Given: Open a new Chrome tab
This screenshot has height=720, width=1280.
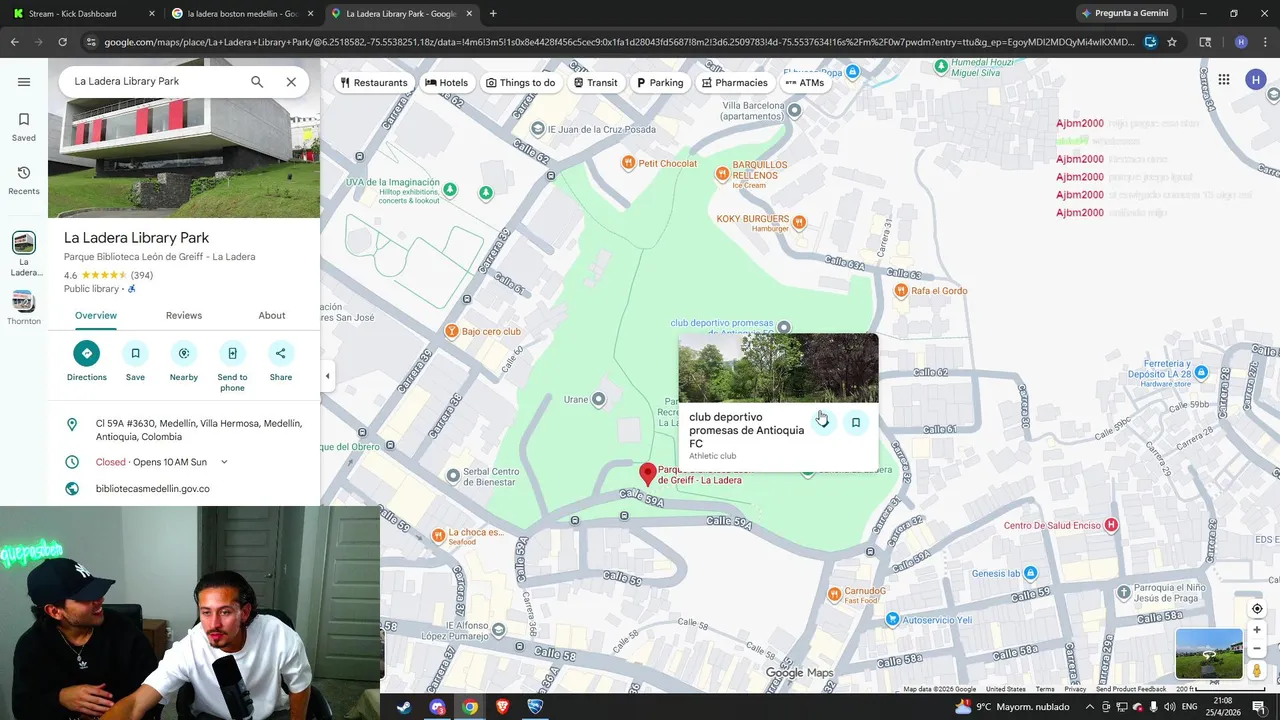Looking at the screenshot, I should click(x=492, y=14).
